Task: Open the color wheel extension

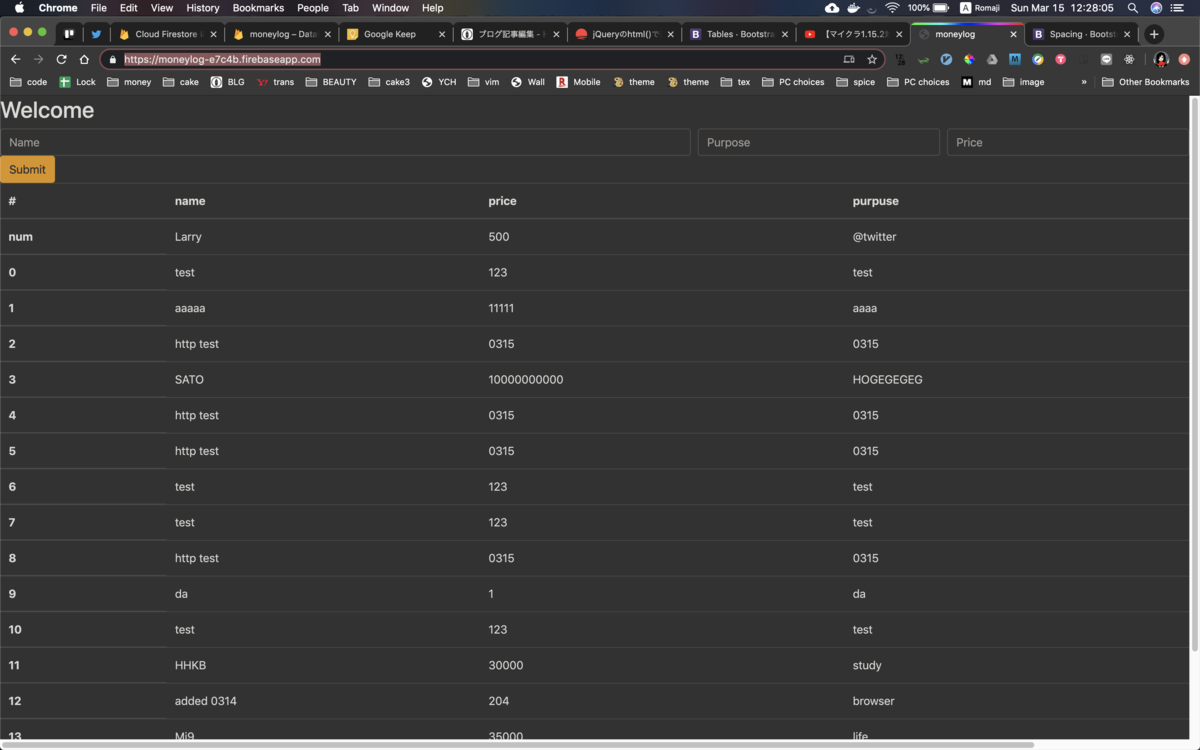Action: pyautogui.click(x=969, y=59)
